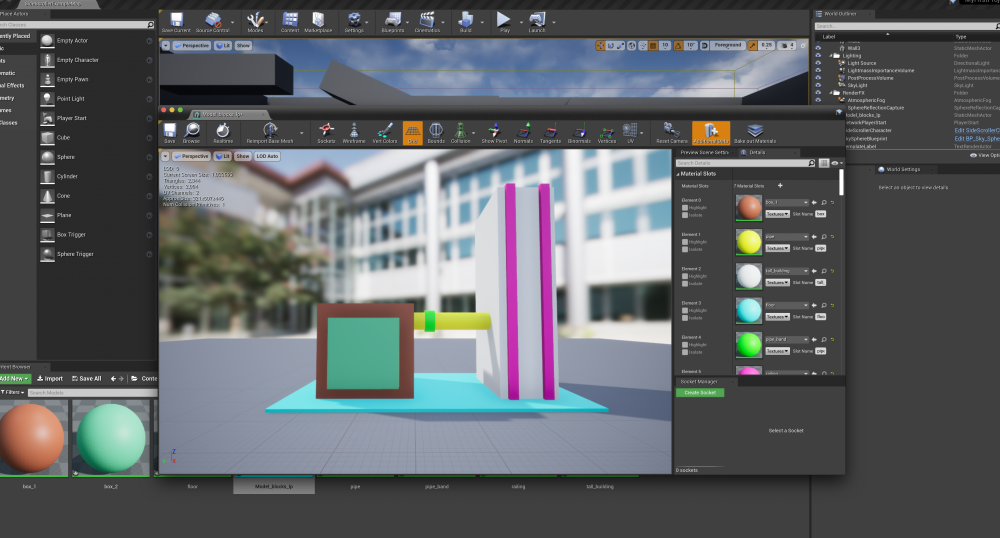Image resolution: width=1000 pixels, height=538 pixels.
Task: Click the Wireframe icon in mesh editor toolbar
Action: (x=354, y=132)
